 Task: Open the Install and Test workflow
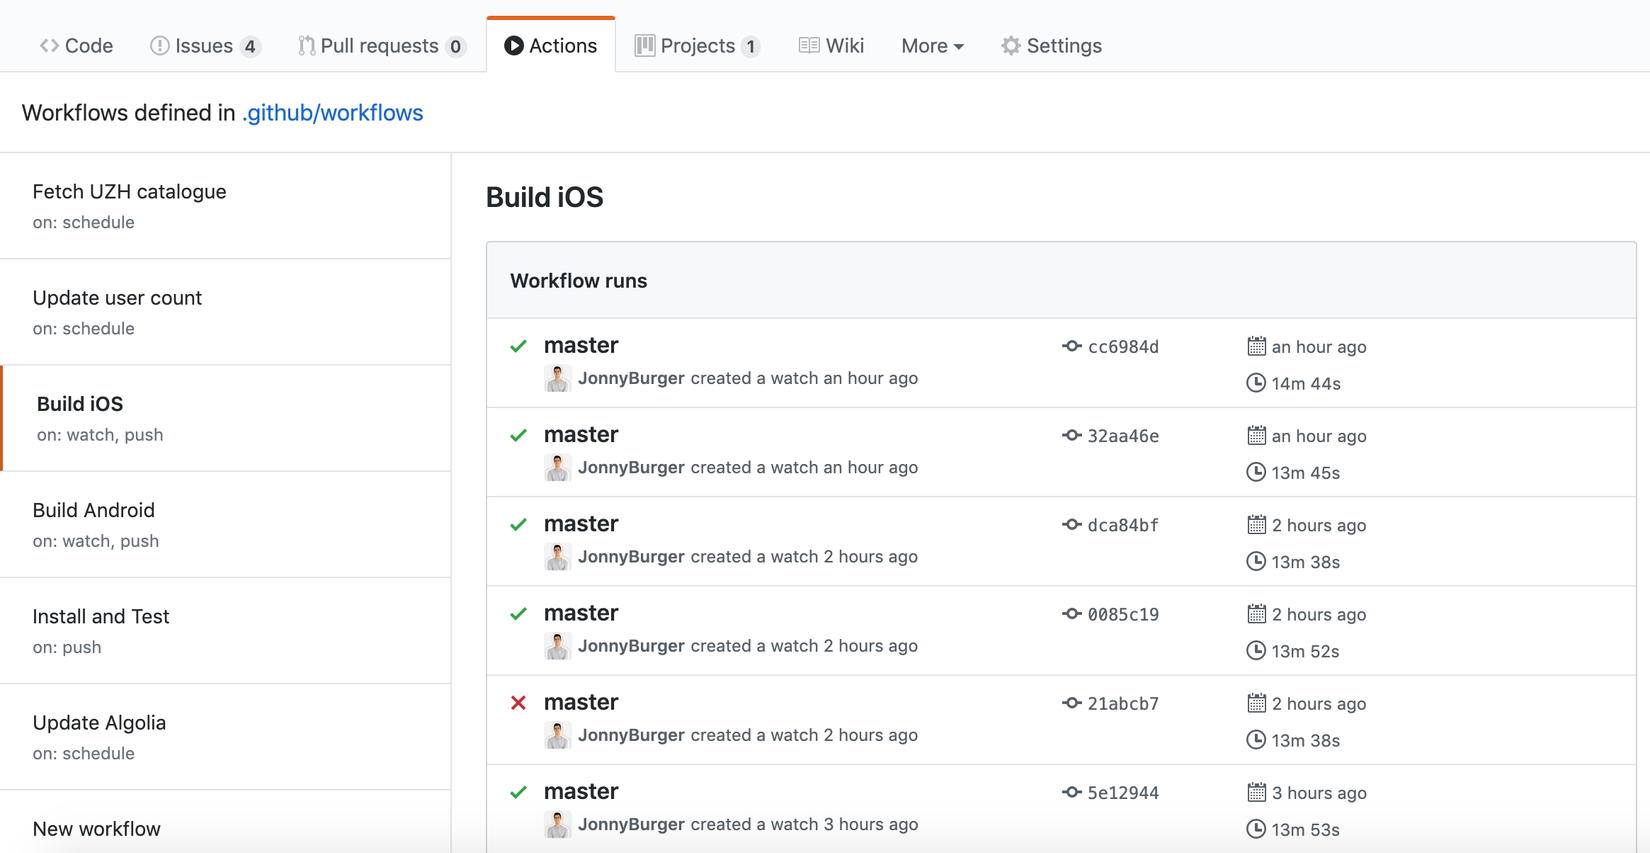point(100,616)
